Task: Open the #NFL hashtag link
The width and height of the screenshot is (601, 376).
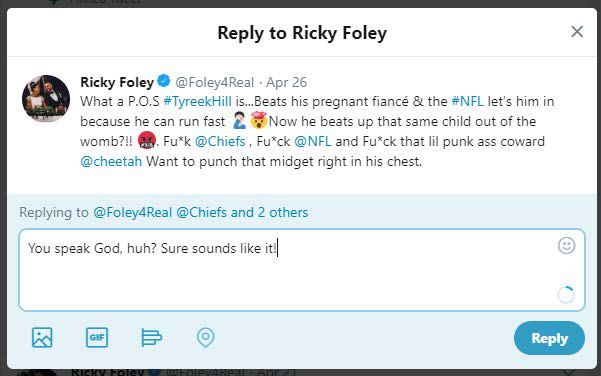Action: 467,102
